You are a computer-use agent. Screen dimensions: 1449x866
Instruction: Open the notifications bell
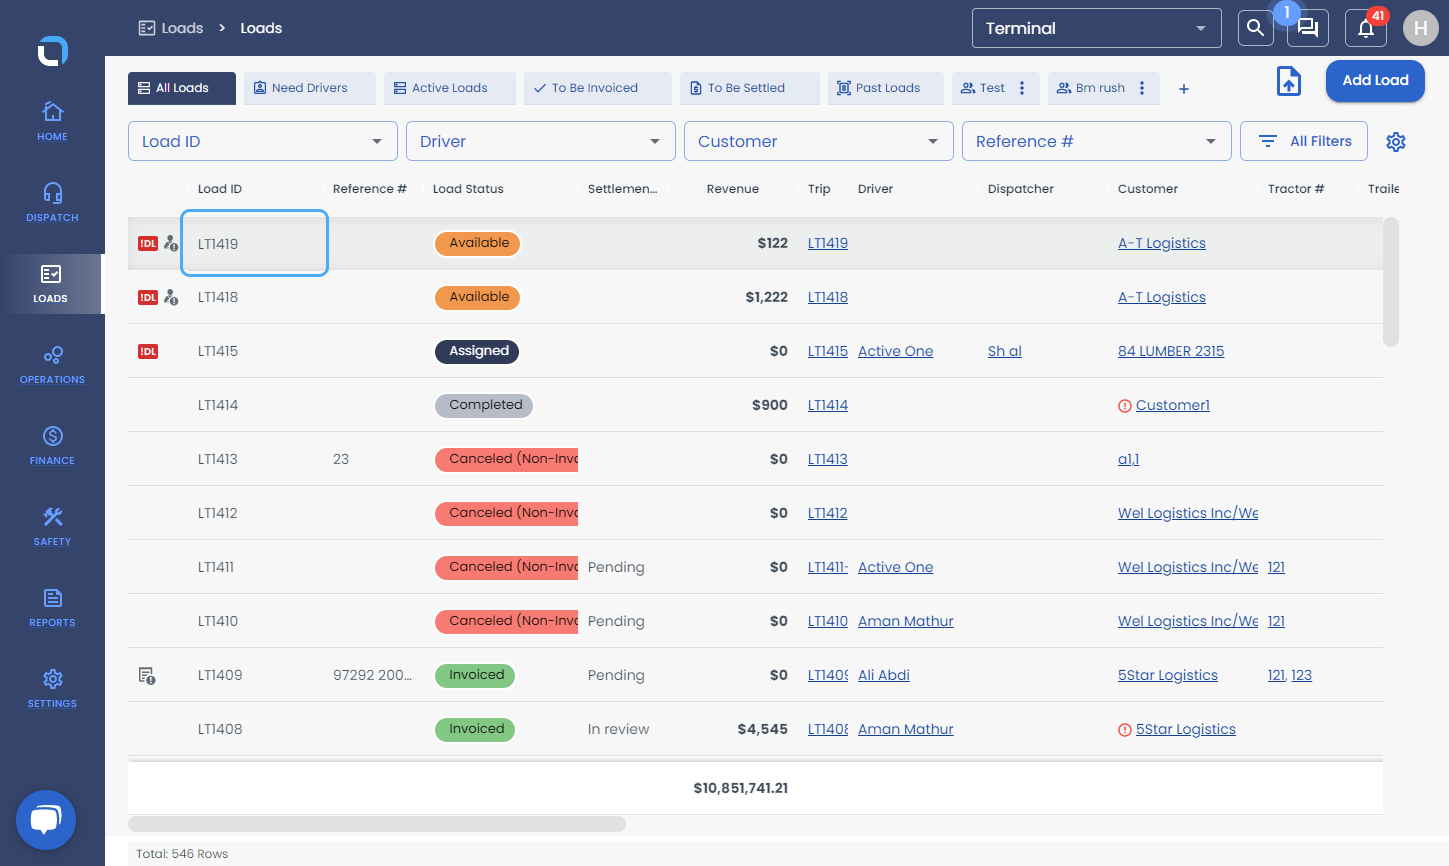click(1366, 28)
